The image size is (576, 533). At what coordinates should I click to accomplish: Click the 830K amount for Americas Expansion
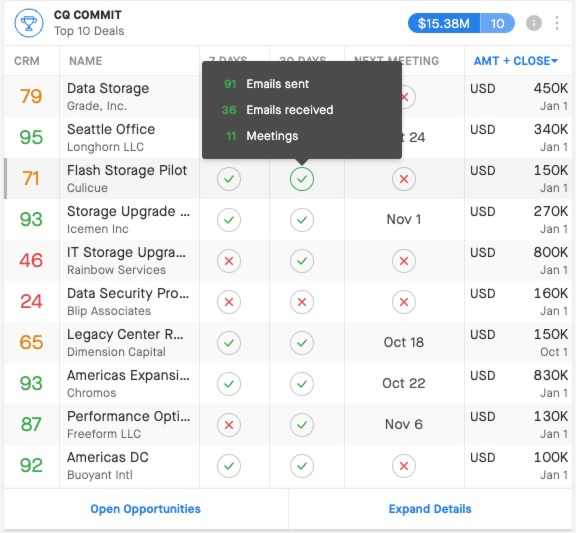tap(551, 375)
